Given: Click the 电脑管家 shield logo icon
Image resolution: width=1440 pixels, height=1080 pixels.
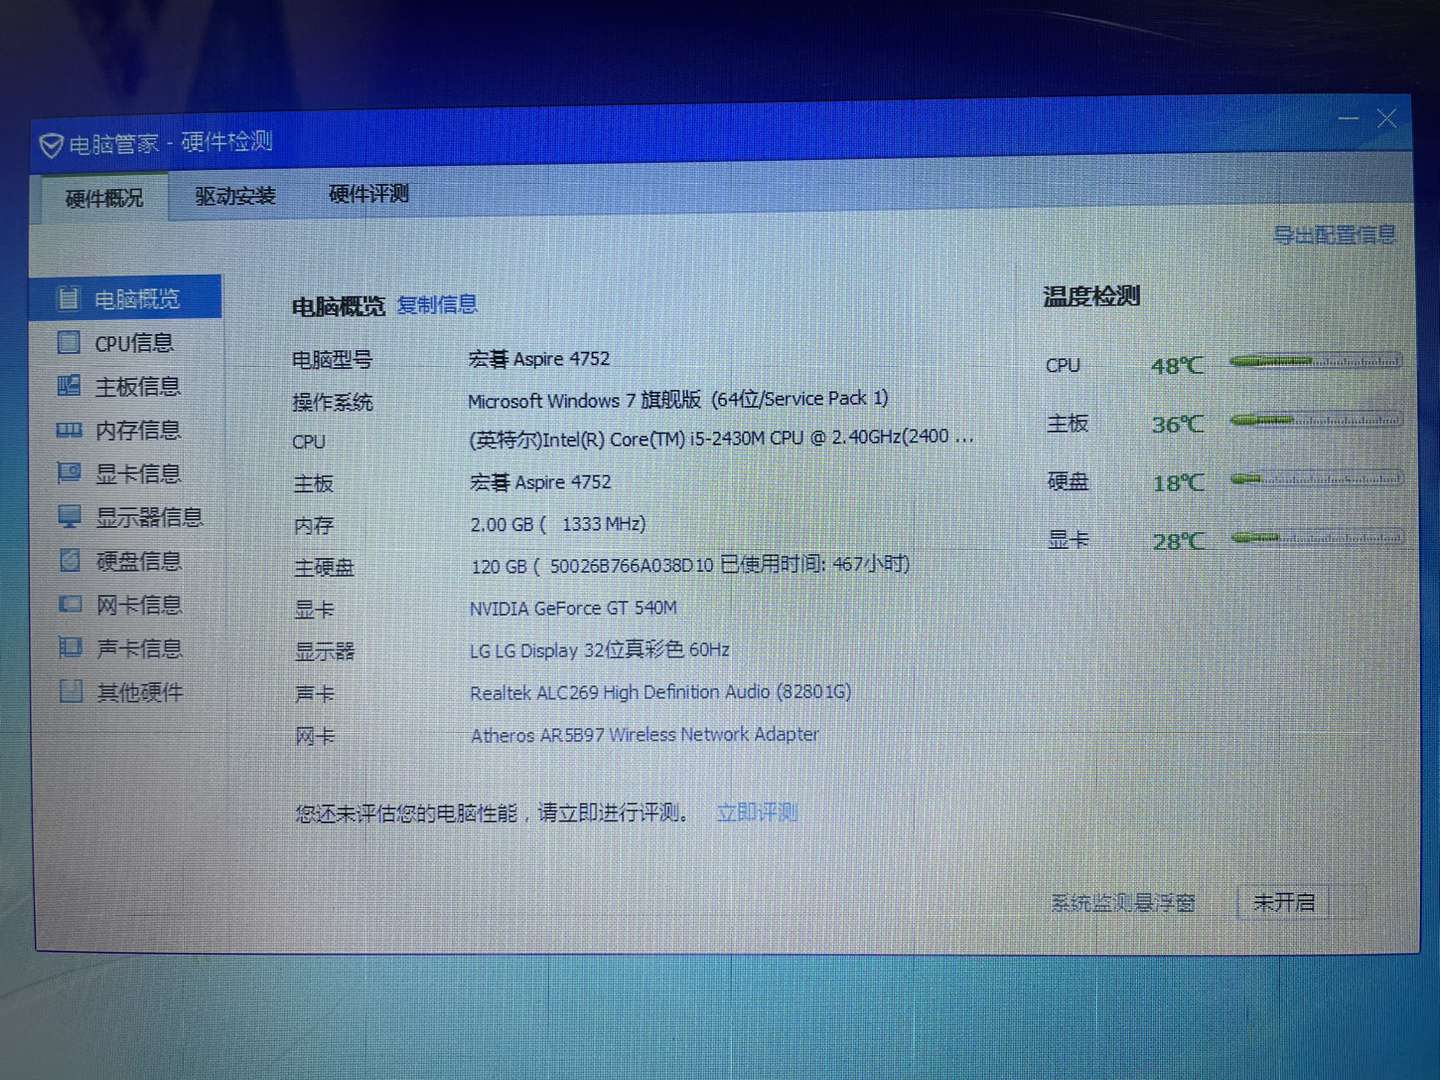Looking at the screenshot, I should (x=51, y=146).
